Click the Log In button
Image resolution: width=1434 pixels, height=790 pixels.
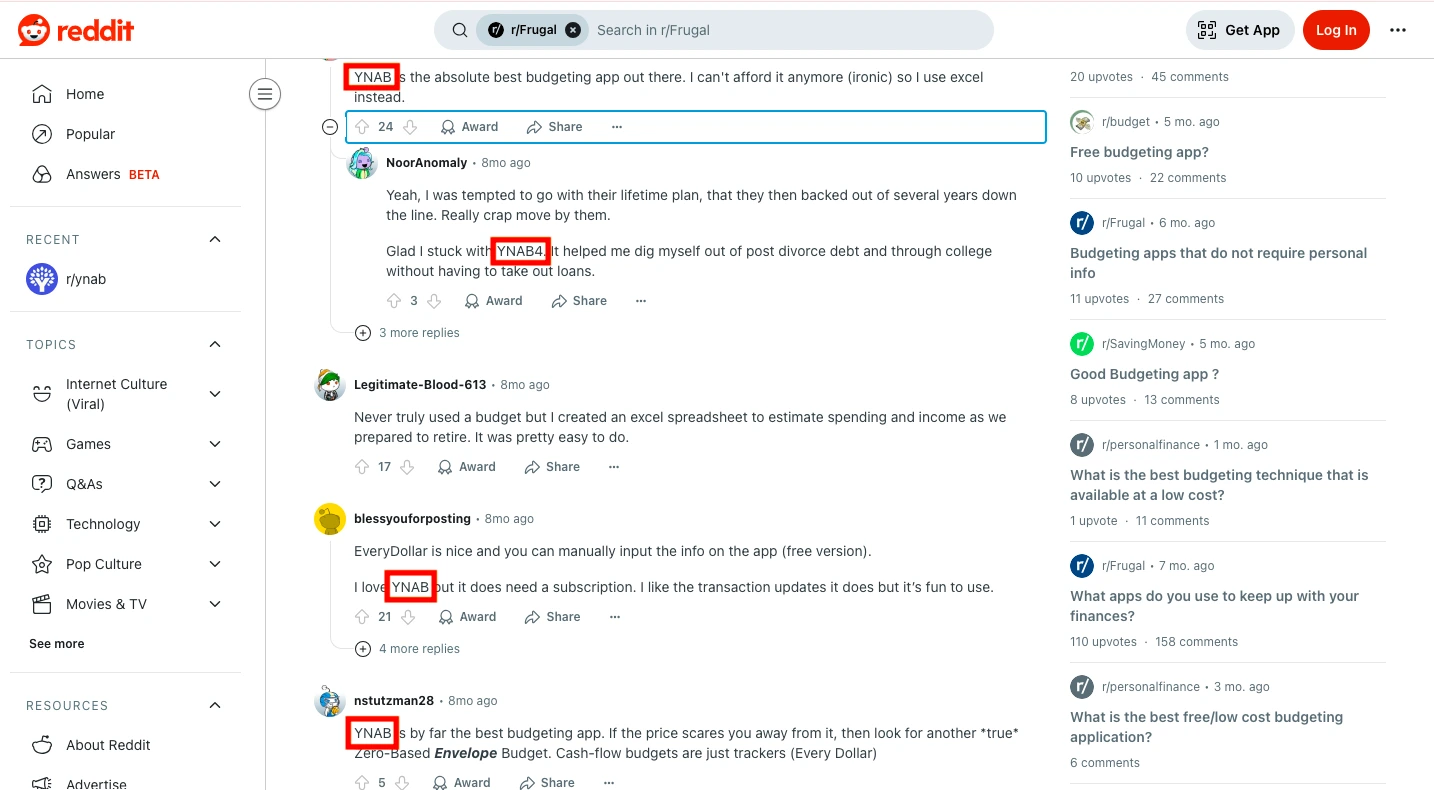coord(1336,30)
